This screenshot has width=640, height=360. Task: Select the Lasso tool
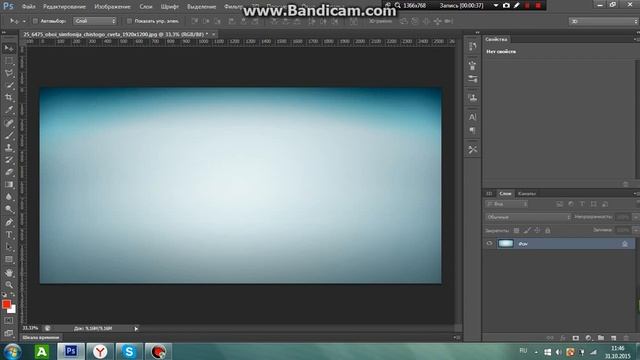point(9,73)
